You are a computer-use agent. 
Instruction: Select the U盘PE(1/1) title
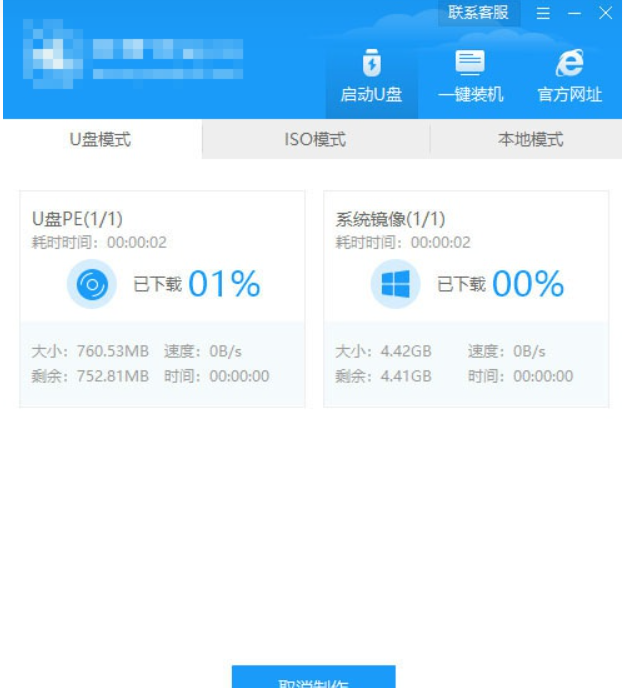pos(77,219)
